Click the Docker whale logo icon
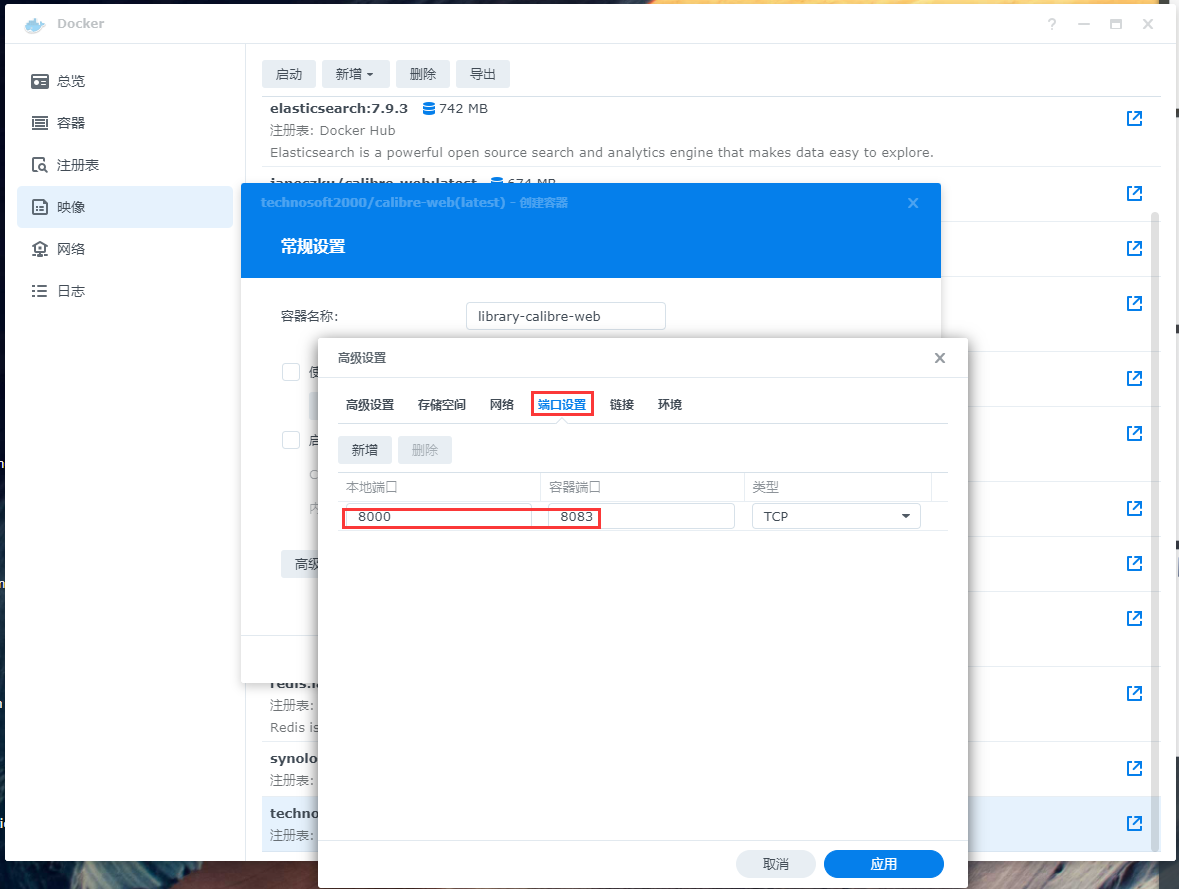 point(35,24)
